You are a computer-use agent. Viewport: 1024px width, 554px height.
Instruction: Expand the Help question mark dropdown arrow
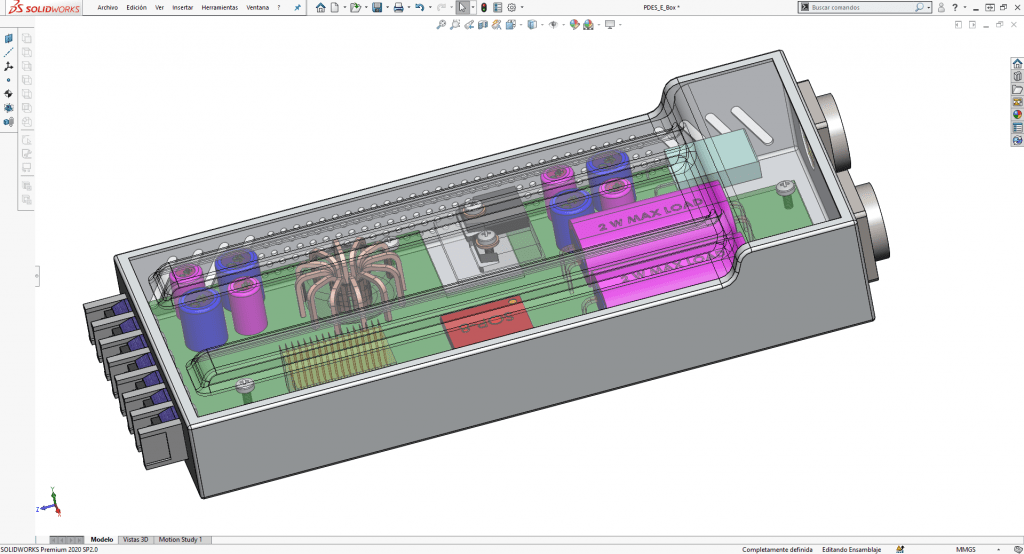coord(965,8)
